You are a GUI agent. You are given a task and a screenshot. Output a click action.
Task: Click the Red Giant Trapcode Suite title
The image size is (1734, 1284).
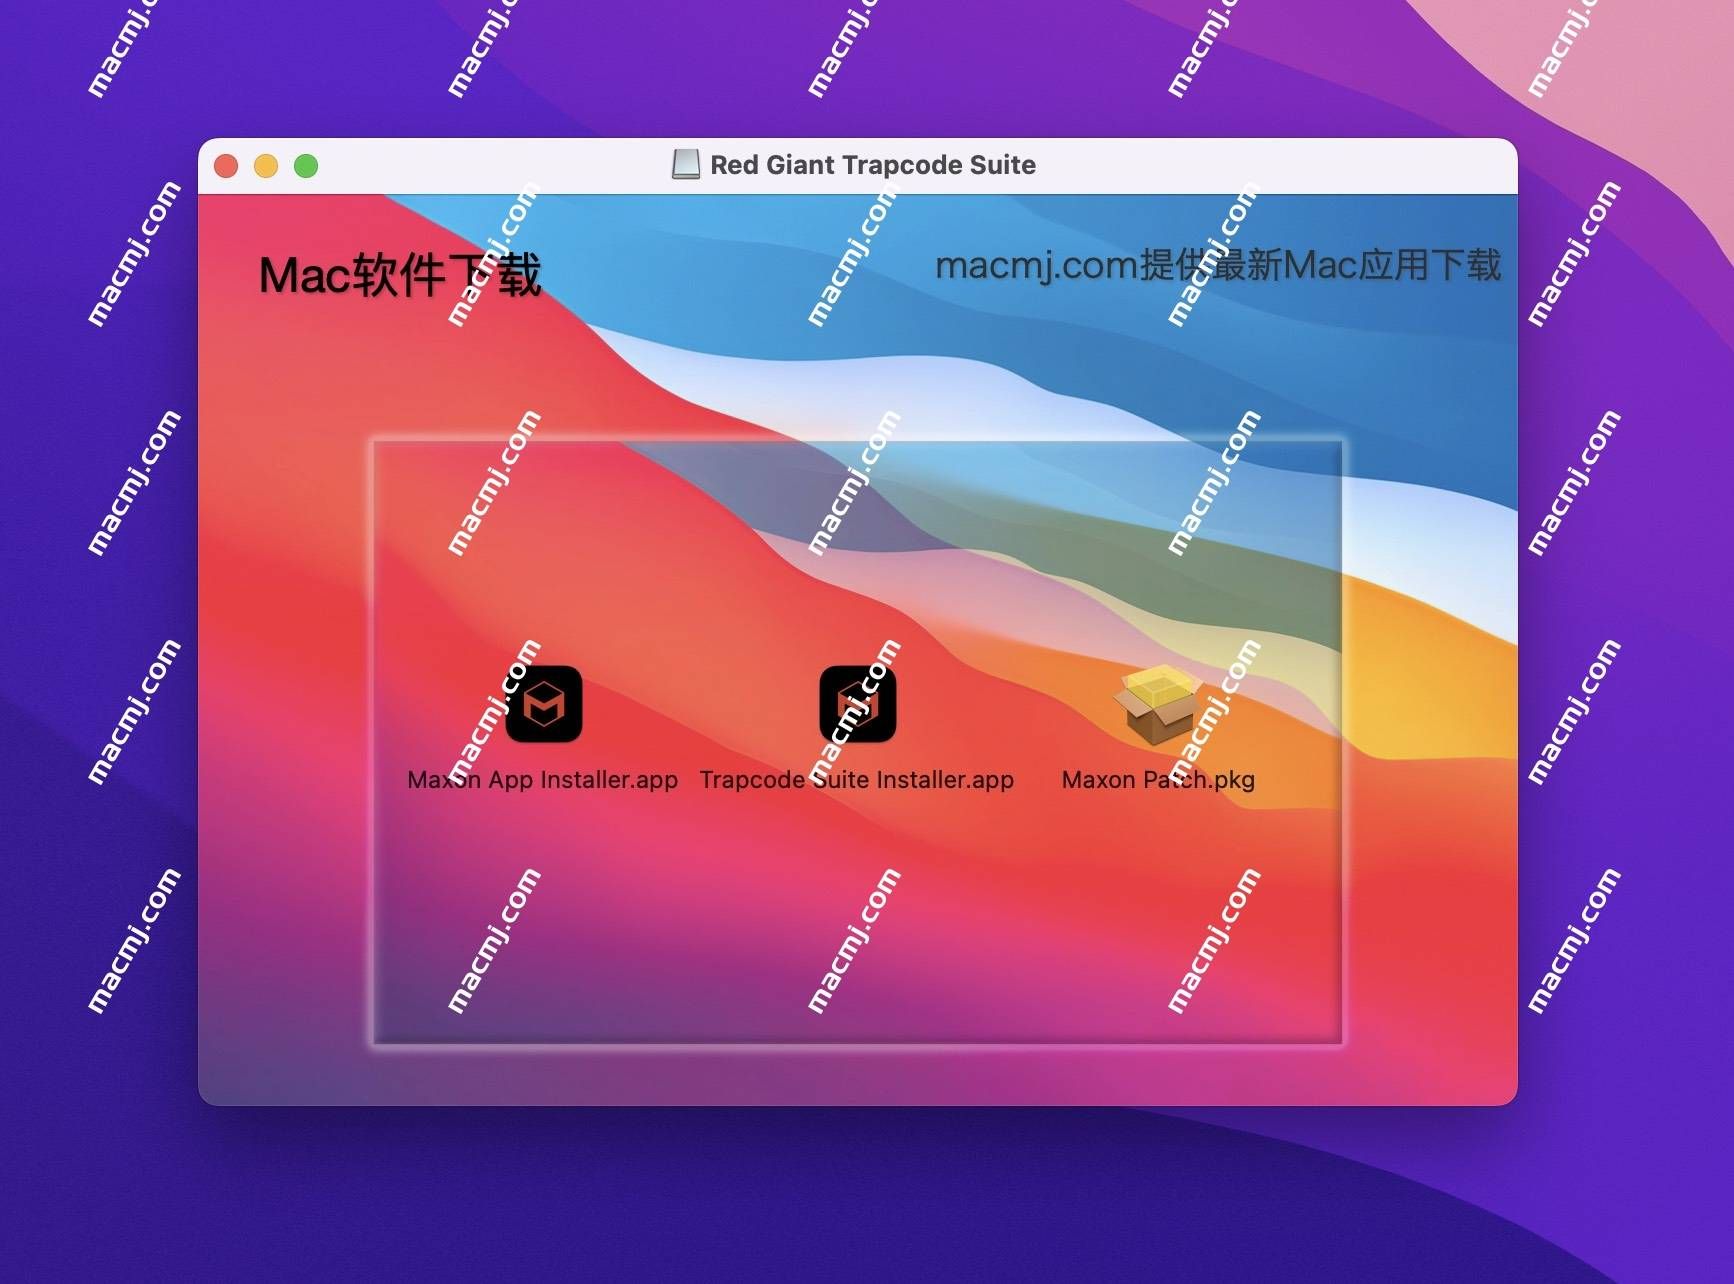click(x=873, y=165)
